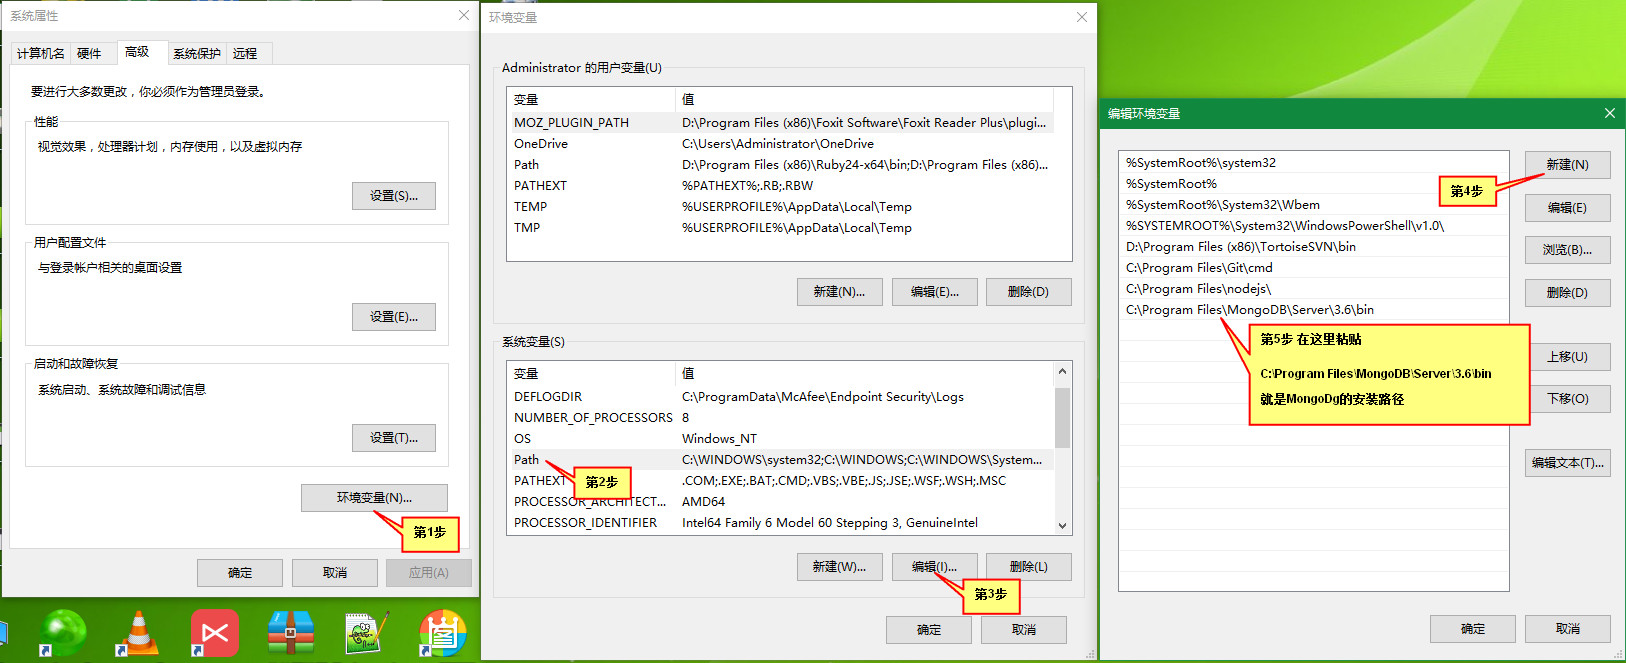Open the colorful crown document shortcut
The width and height of the screenshot is (1626, 663).
tap(443, 633)
